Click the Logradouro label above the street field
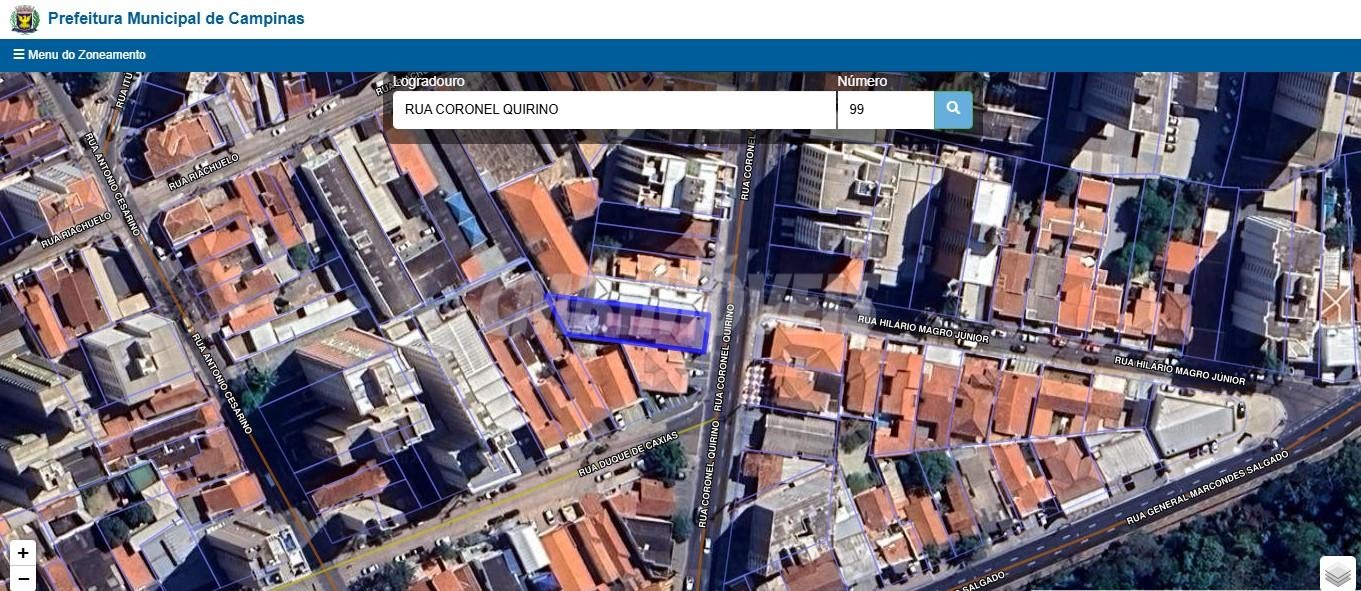The image size is (1361, 591). coord(428,81)
